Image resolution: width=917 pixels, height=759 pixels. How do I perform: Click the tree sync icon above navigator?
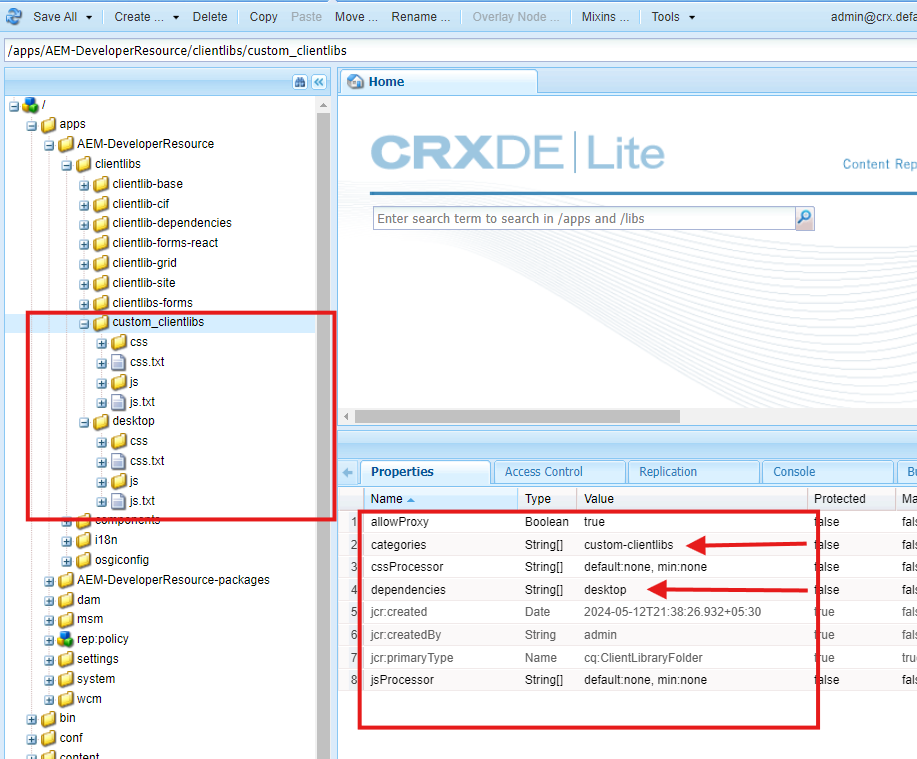click(299, 82)
